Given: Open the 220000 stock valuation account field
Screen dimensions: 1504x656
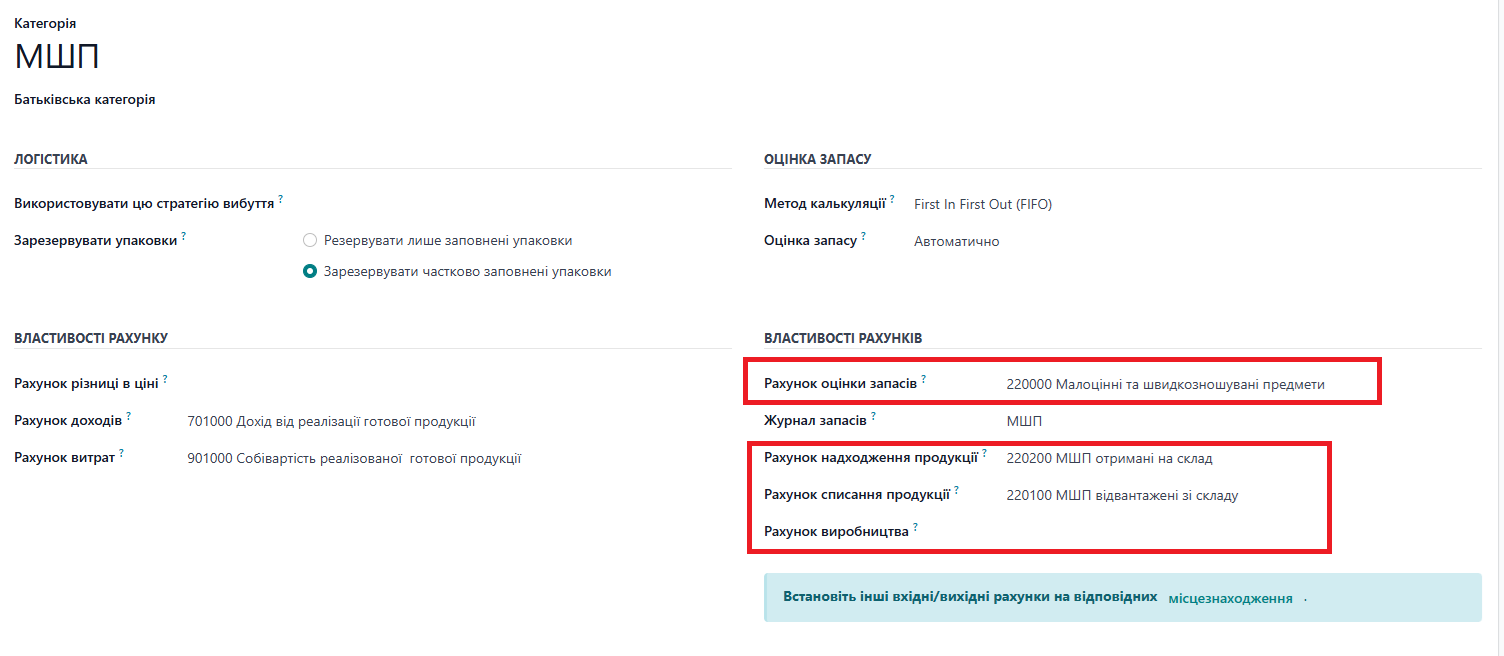Looking at the screenshot, I should (1165, 385).
